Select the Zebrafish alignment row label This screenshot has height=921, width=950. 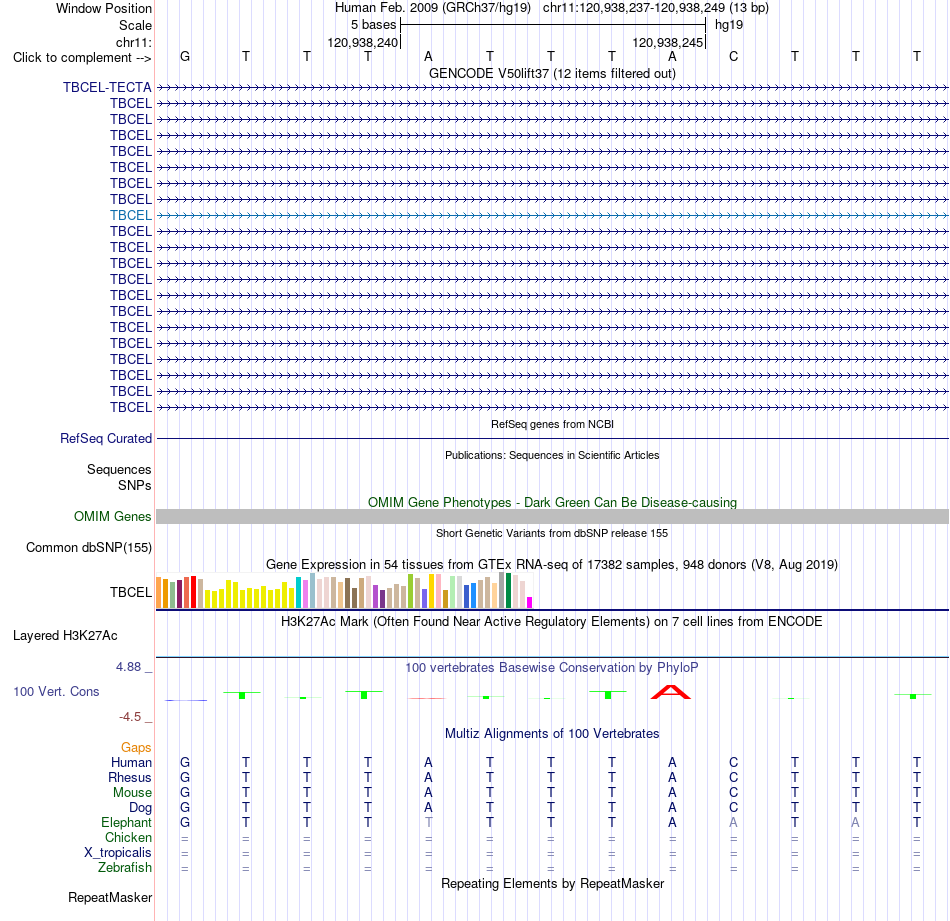(125, 868)
